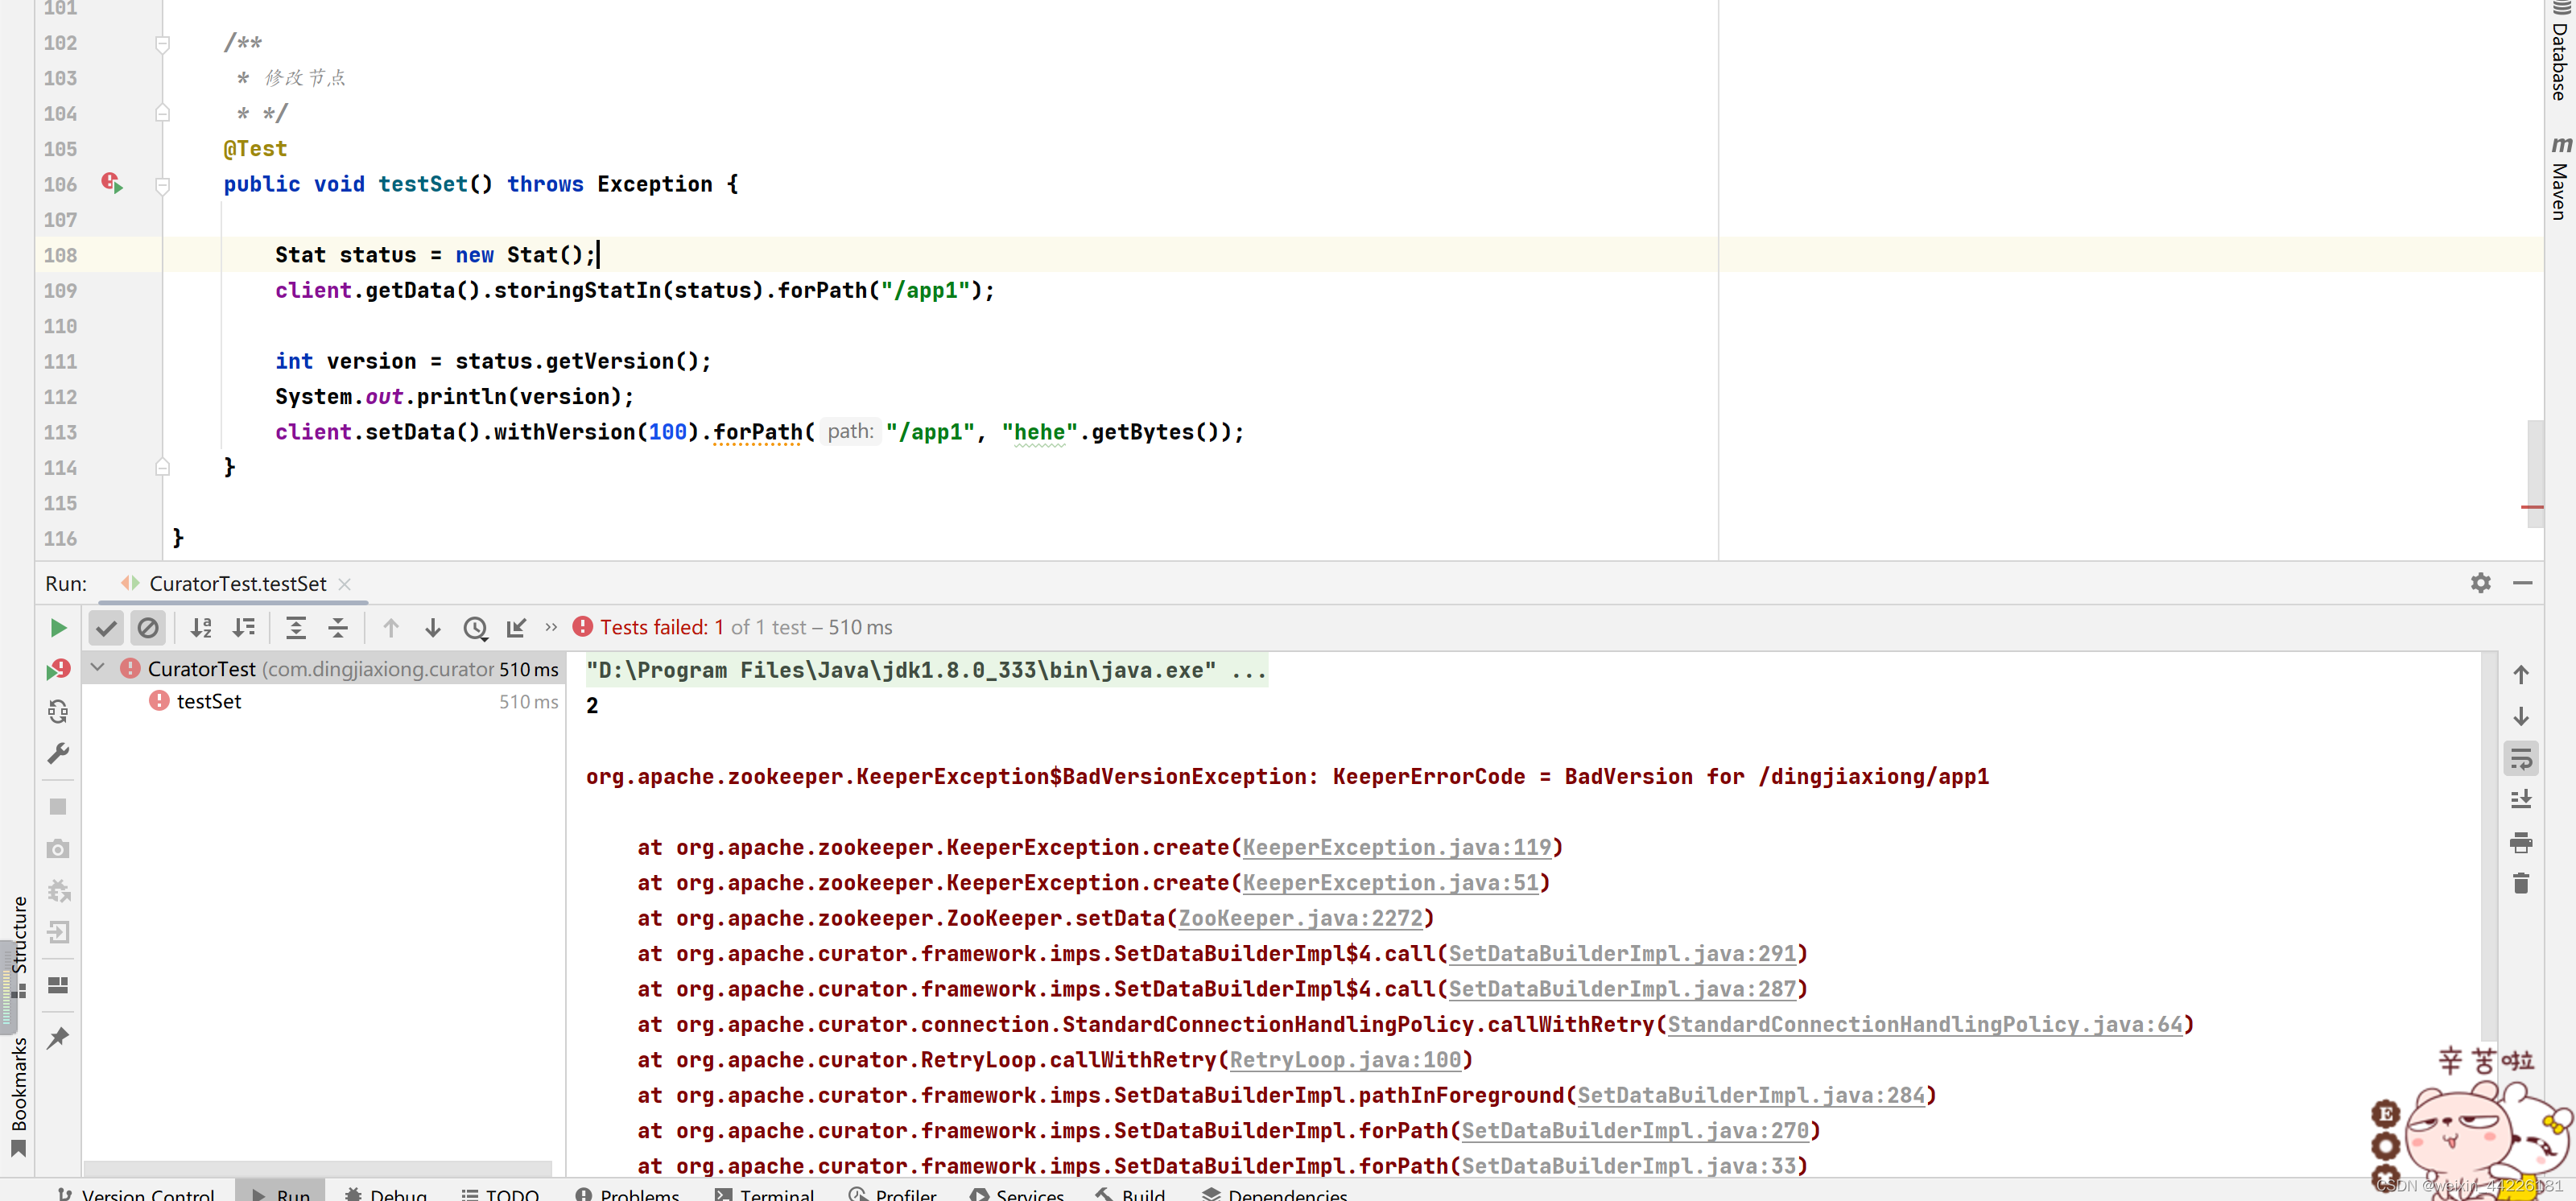This screenshot has width=2576, height=1201.
Task: Open the Problems tool tab
Action: pyautogui.click(x=628, y=1193)
